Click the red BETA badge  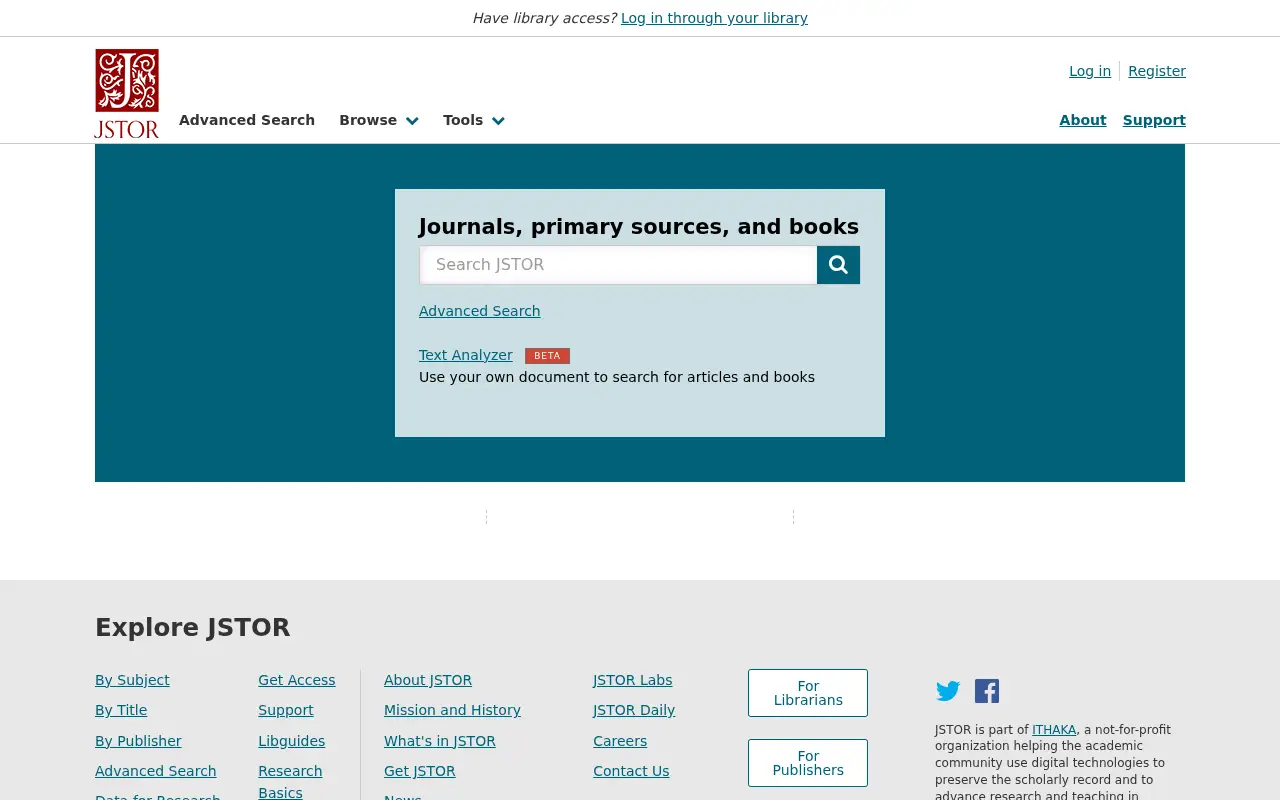point(547,356)
